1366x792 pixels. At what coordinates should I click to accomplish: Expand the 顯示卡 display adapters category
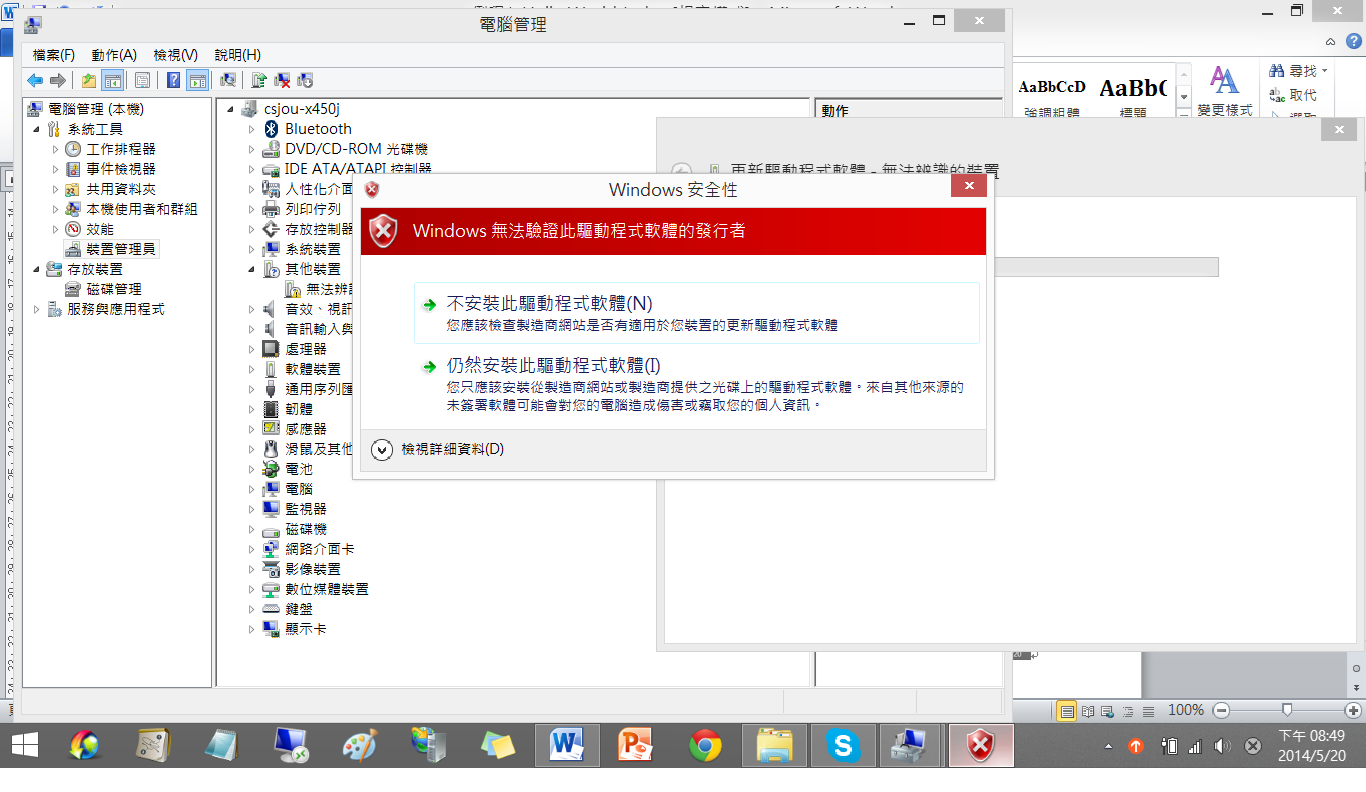tap(252, 629)
